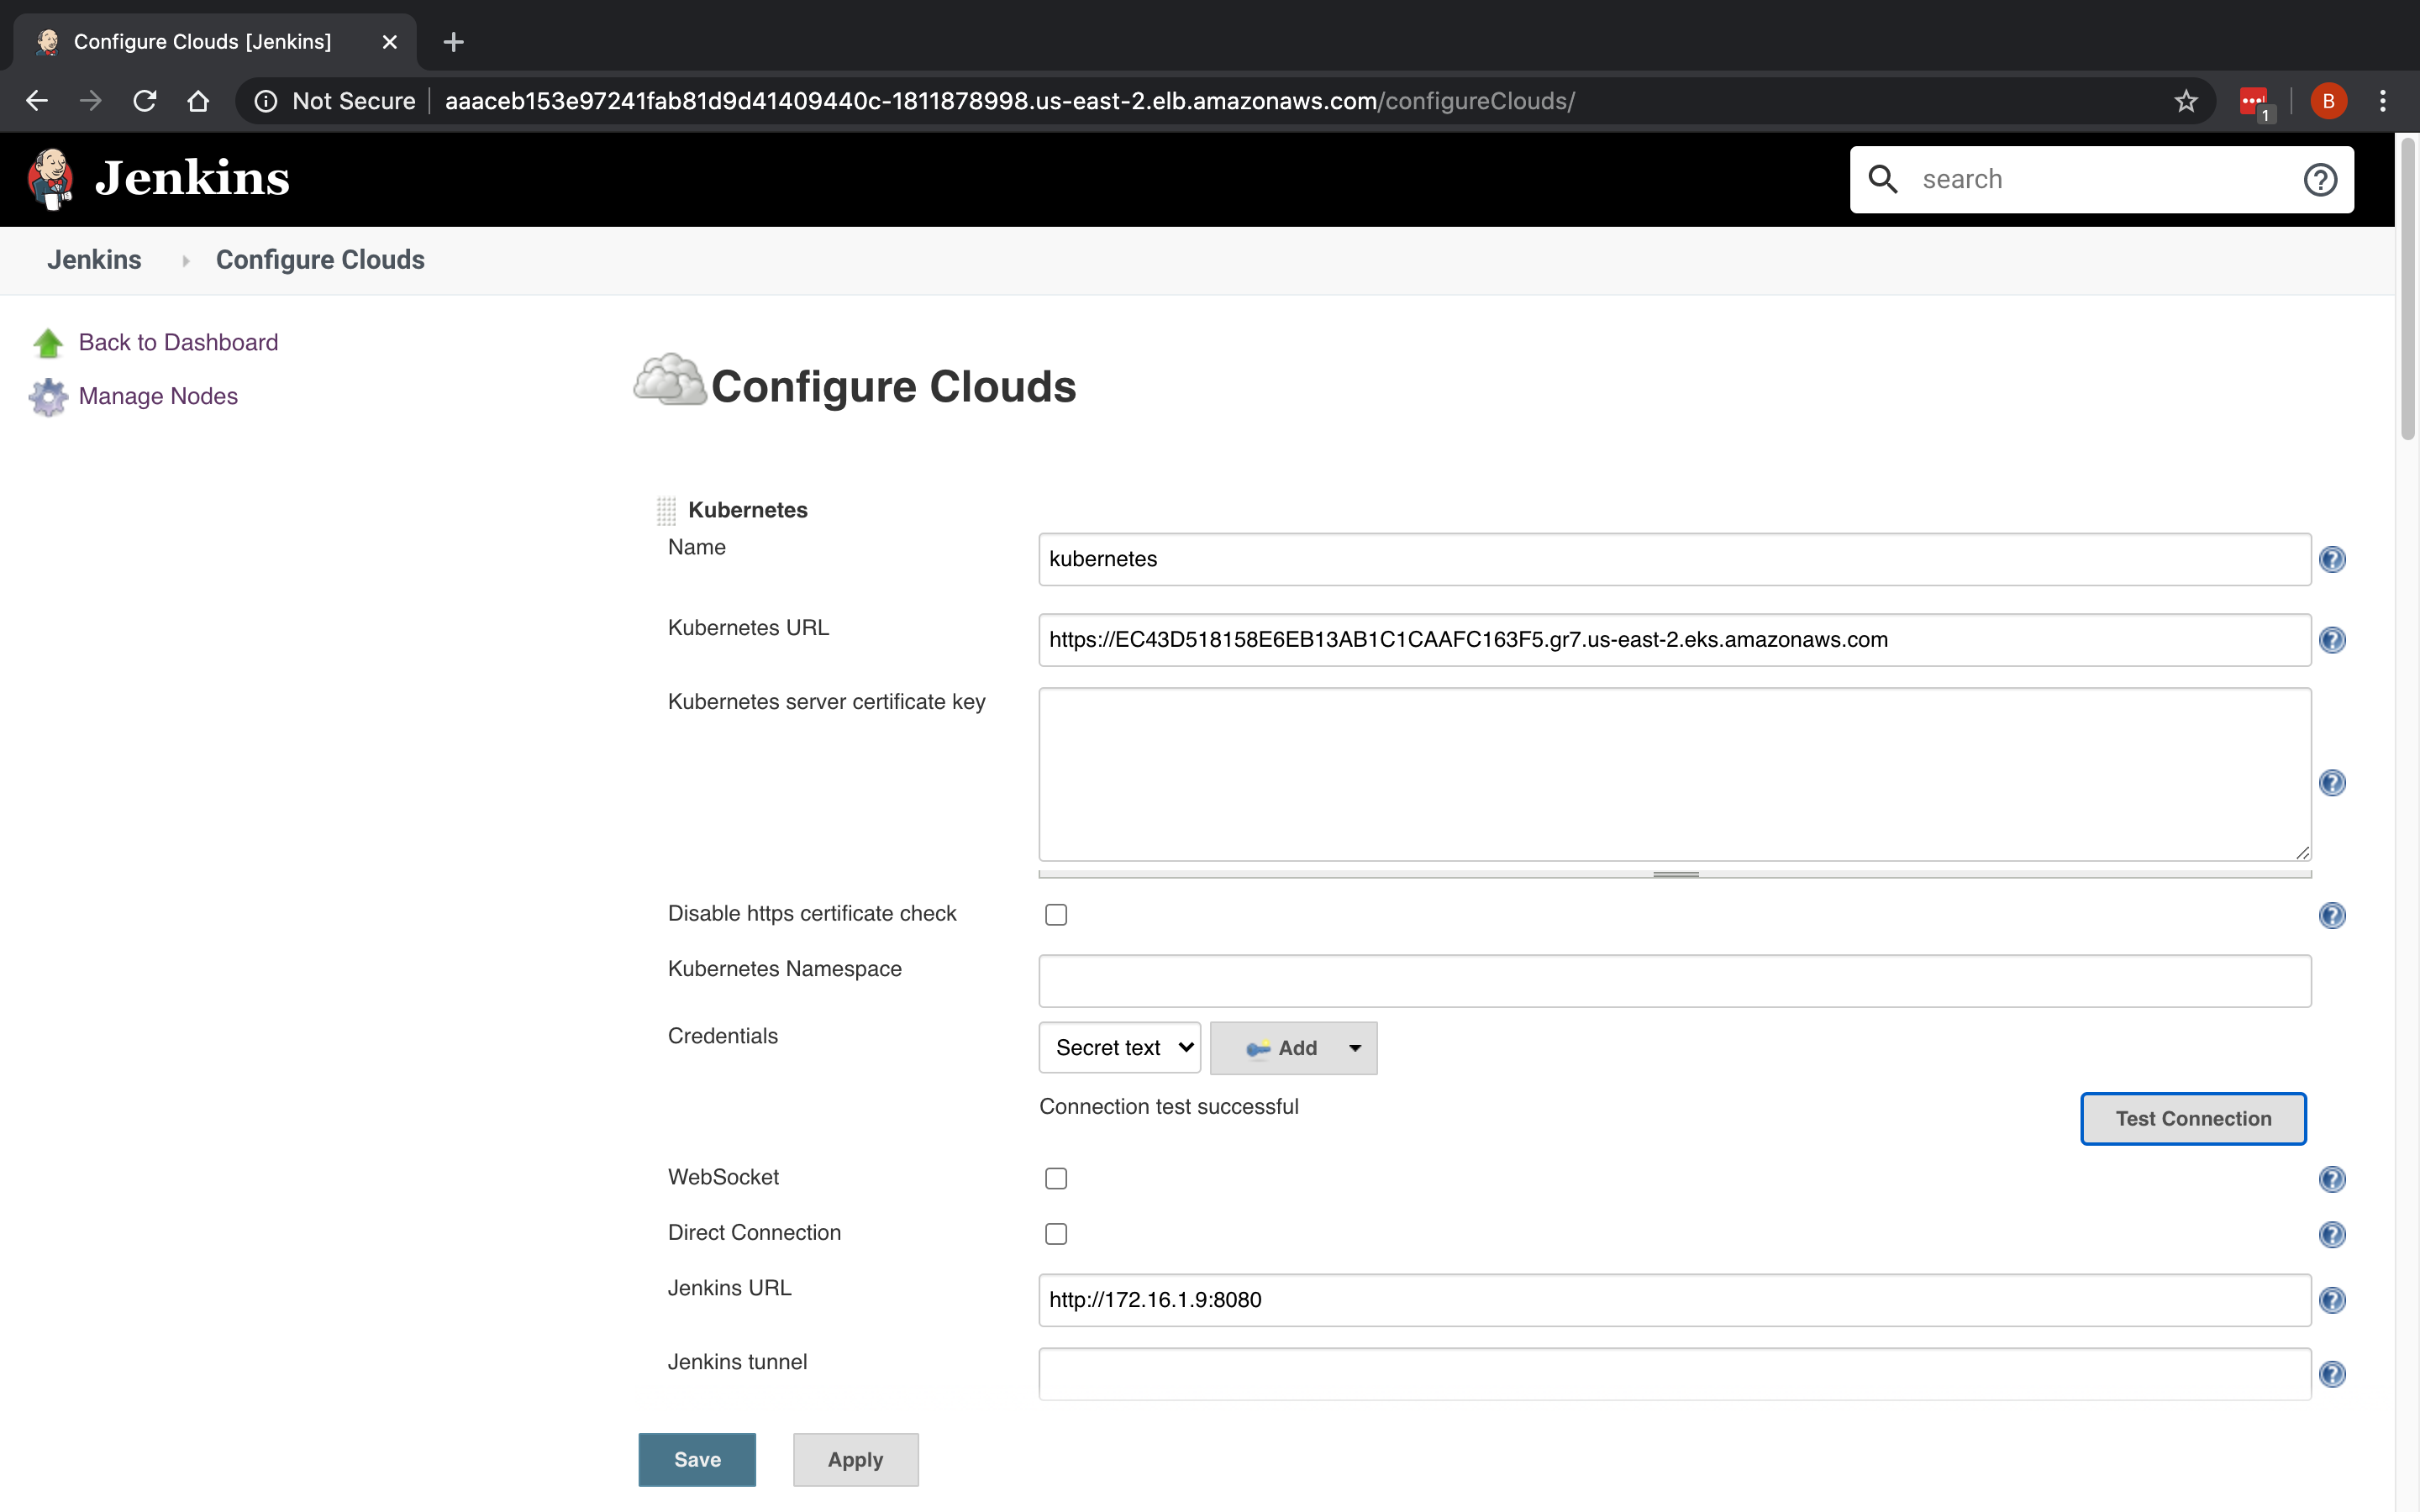
Task: Click the 'Kubernetes' section heading
Action: [x=747, y=510]
